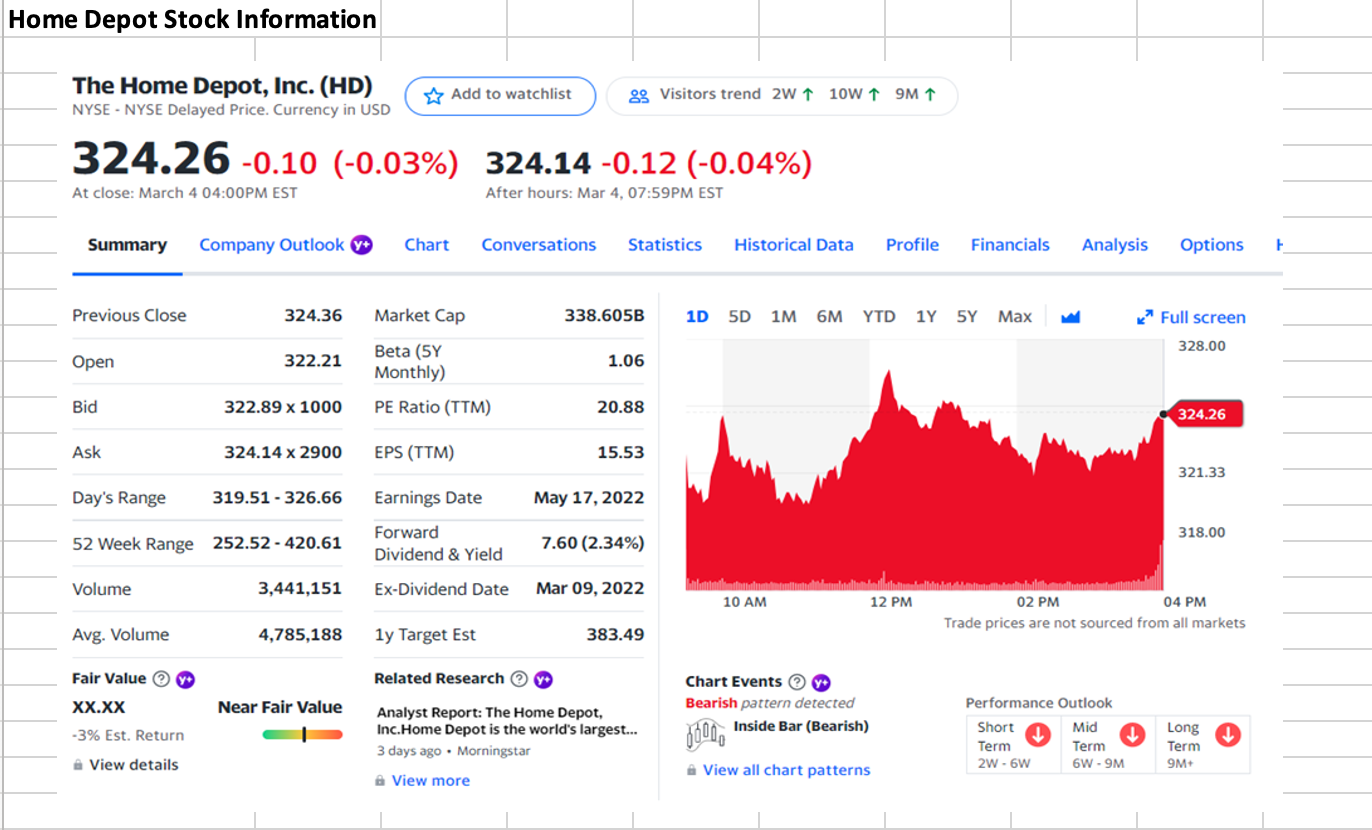Open the Company Outlook tab

pos(271,245)
